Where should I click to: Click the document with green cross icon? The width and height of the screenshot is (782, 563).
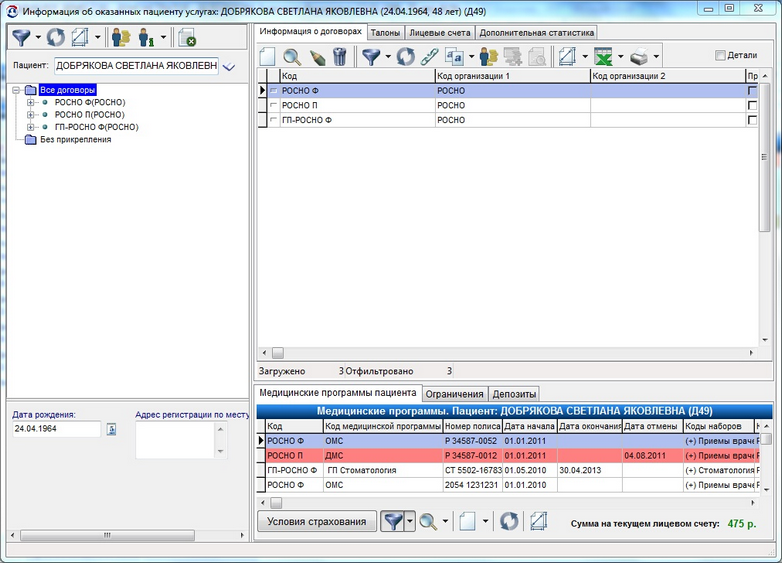click(187, 37)
